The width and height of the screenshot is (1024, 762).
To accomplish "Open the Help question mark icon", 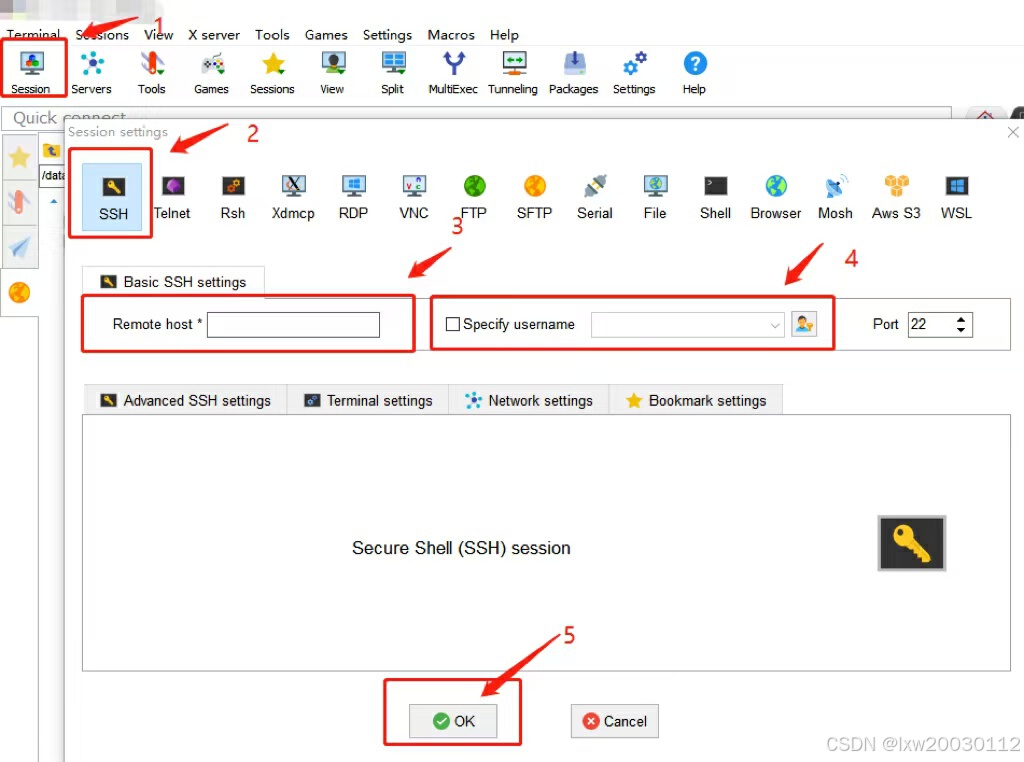I will coord(694,71).
